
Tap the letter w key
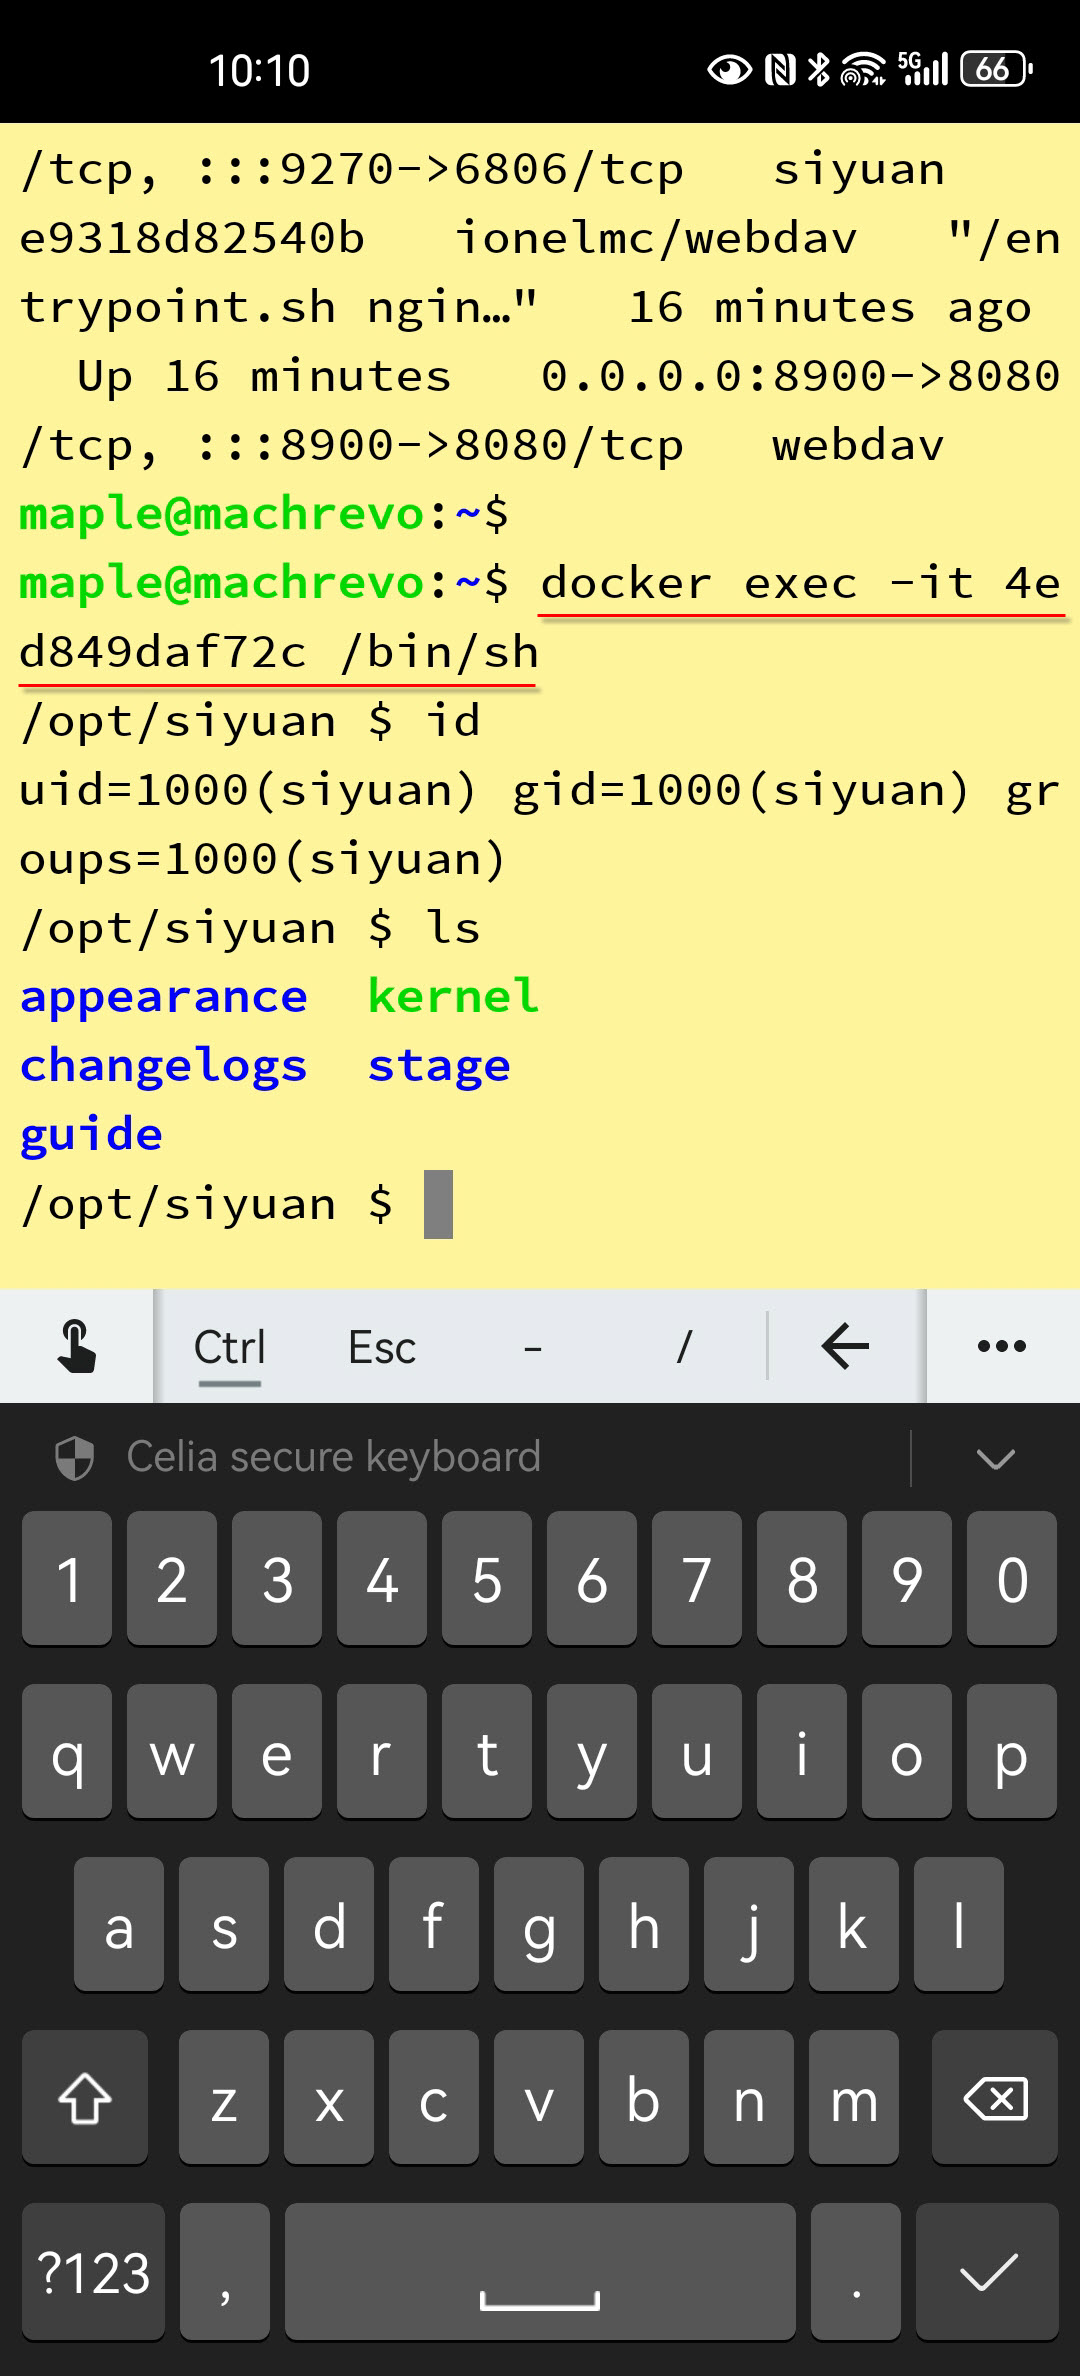172,1751
